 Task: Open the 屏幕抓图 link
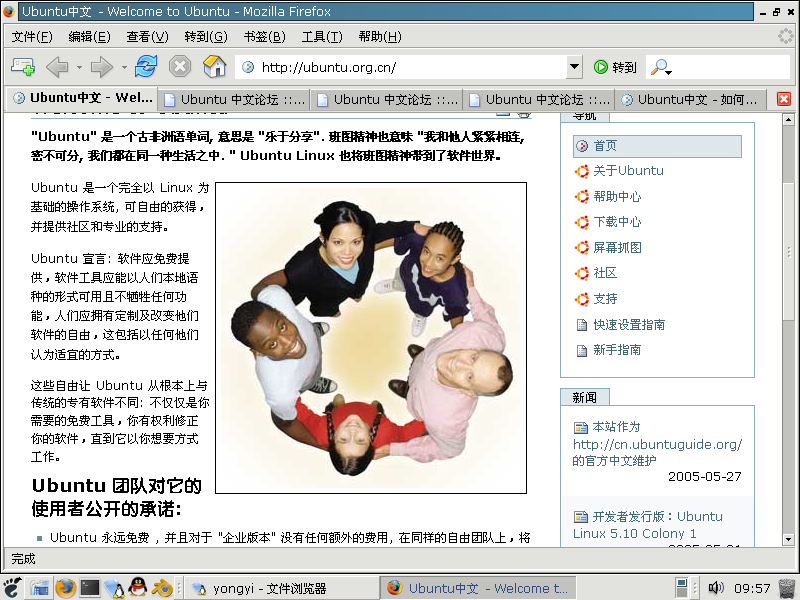617,247
